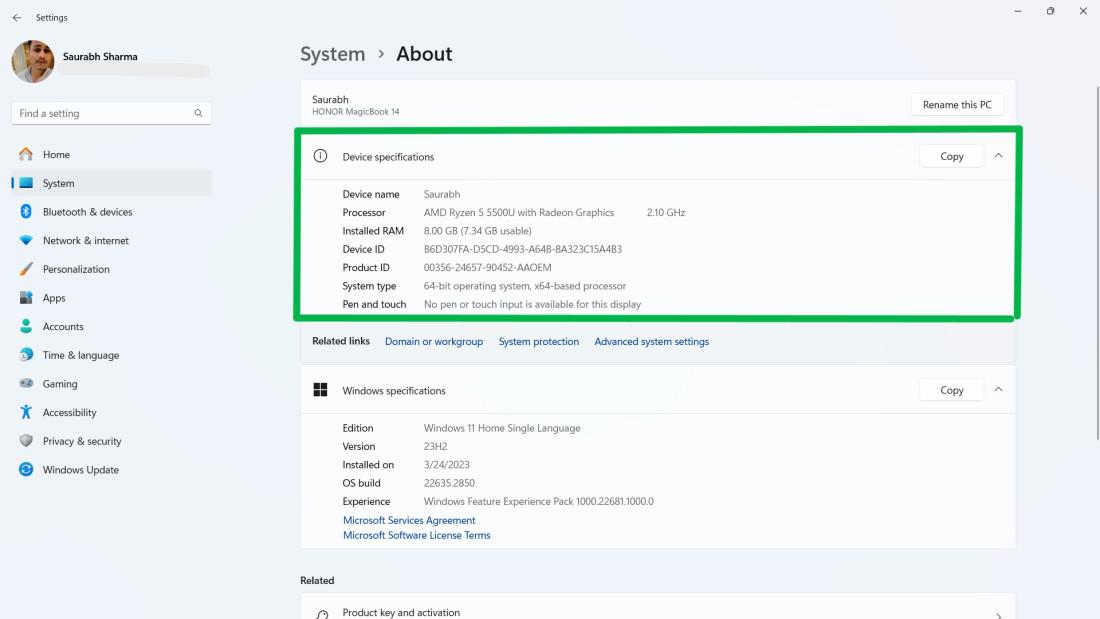The height and width of the screenshot is (619, 1100).
Task: Copy the Device specifications
Action: (x=951, y=156)
